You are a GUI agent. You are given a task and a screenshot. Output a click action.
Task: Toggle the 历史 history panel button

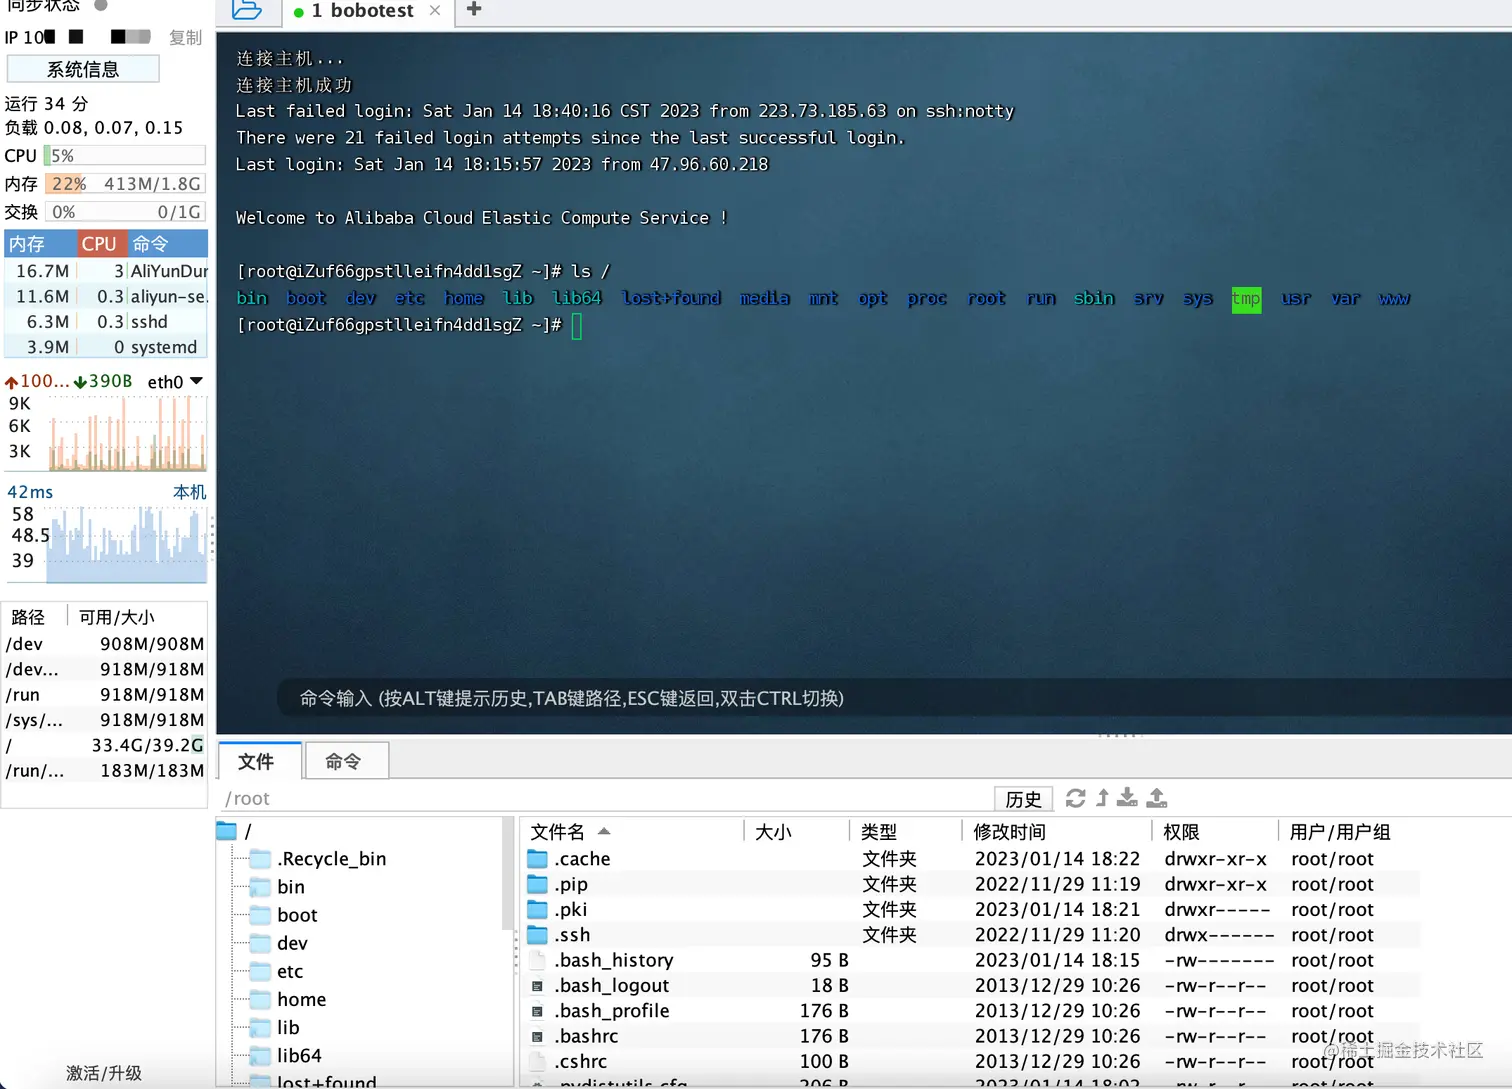(1022, 798)
